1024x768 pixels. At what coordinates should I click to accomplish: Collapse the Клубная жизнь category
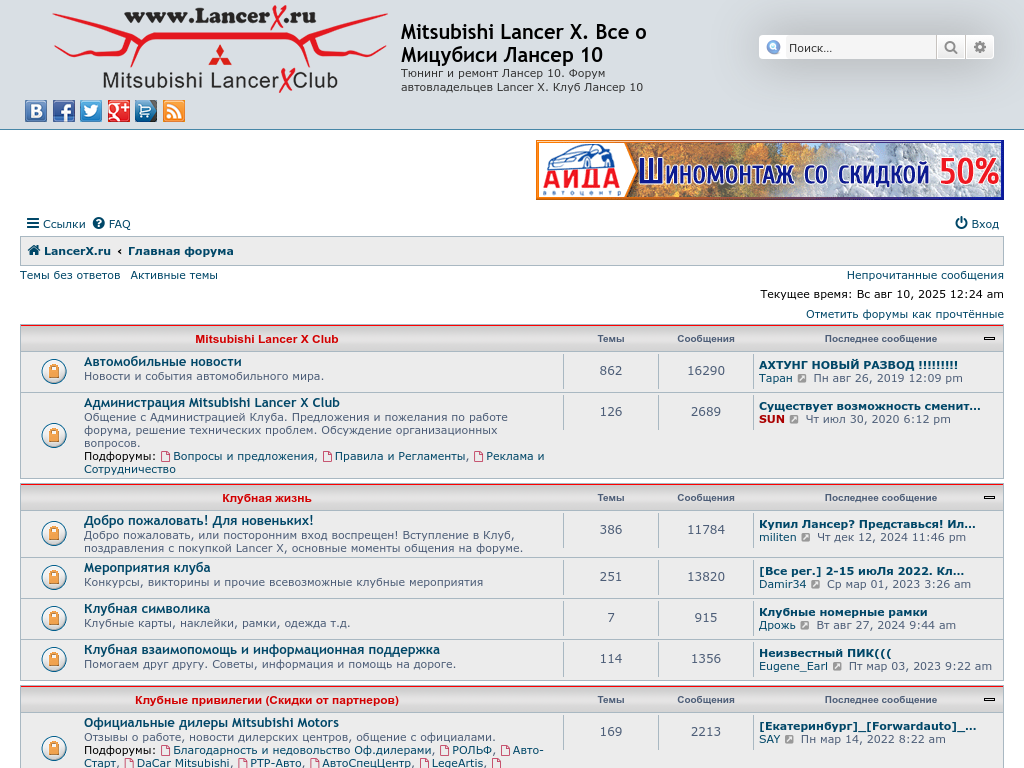pyautogui.click(x=989, y=497)
